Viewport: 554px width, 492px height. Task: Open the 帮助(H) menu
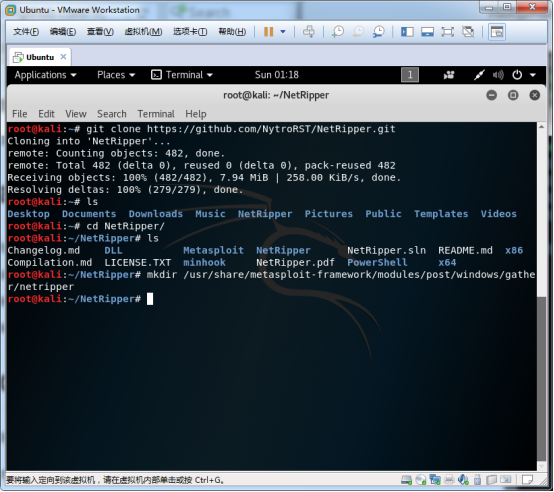pos(232,32)
